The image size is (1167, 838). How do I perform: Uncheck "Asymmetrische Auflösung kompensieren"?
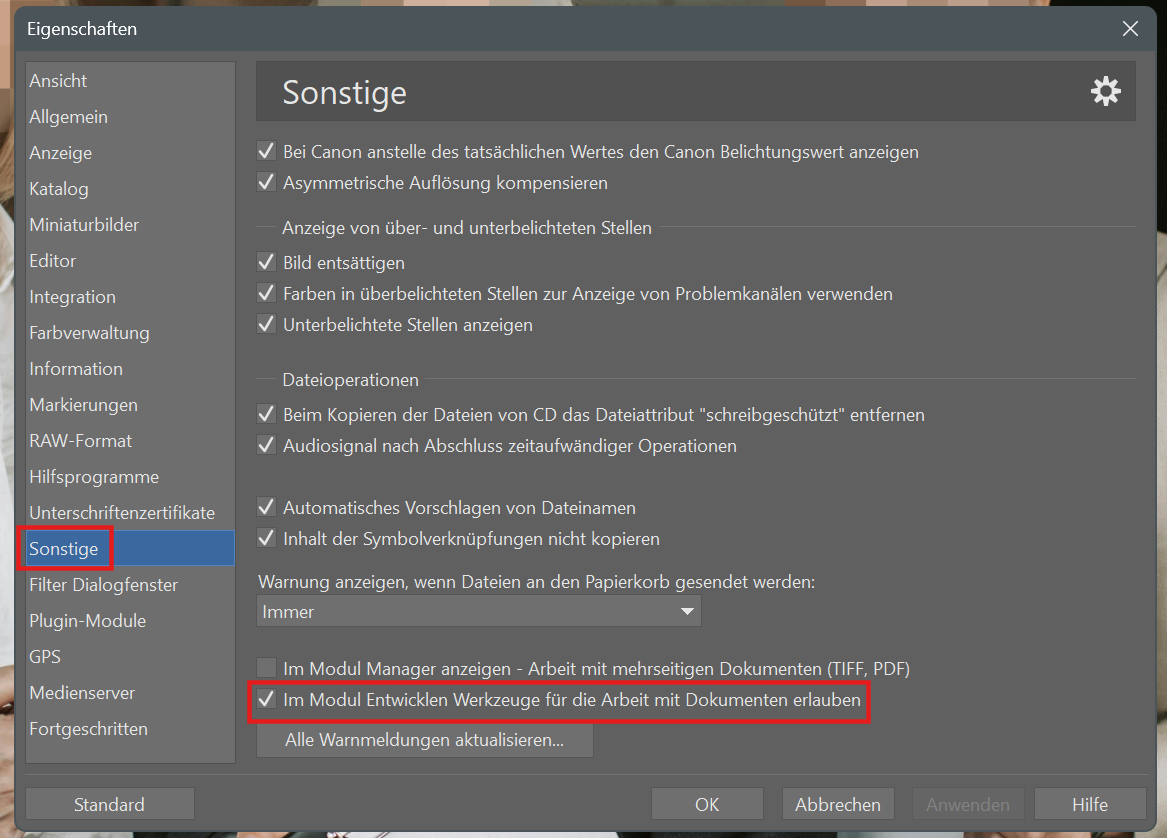tap(266, 184)
